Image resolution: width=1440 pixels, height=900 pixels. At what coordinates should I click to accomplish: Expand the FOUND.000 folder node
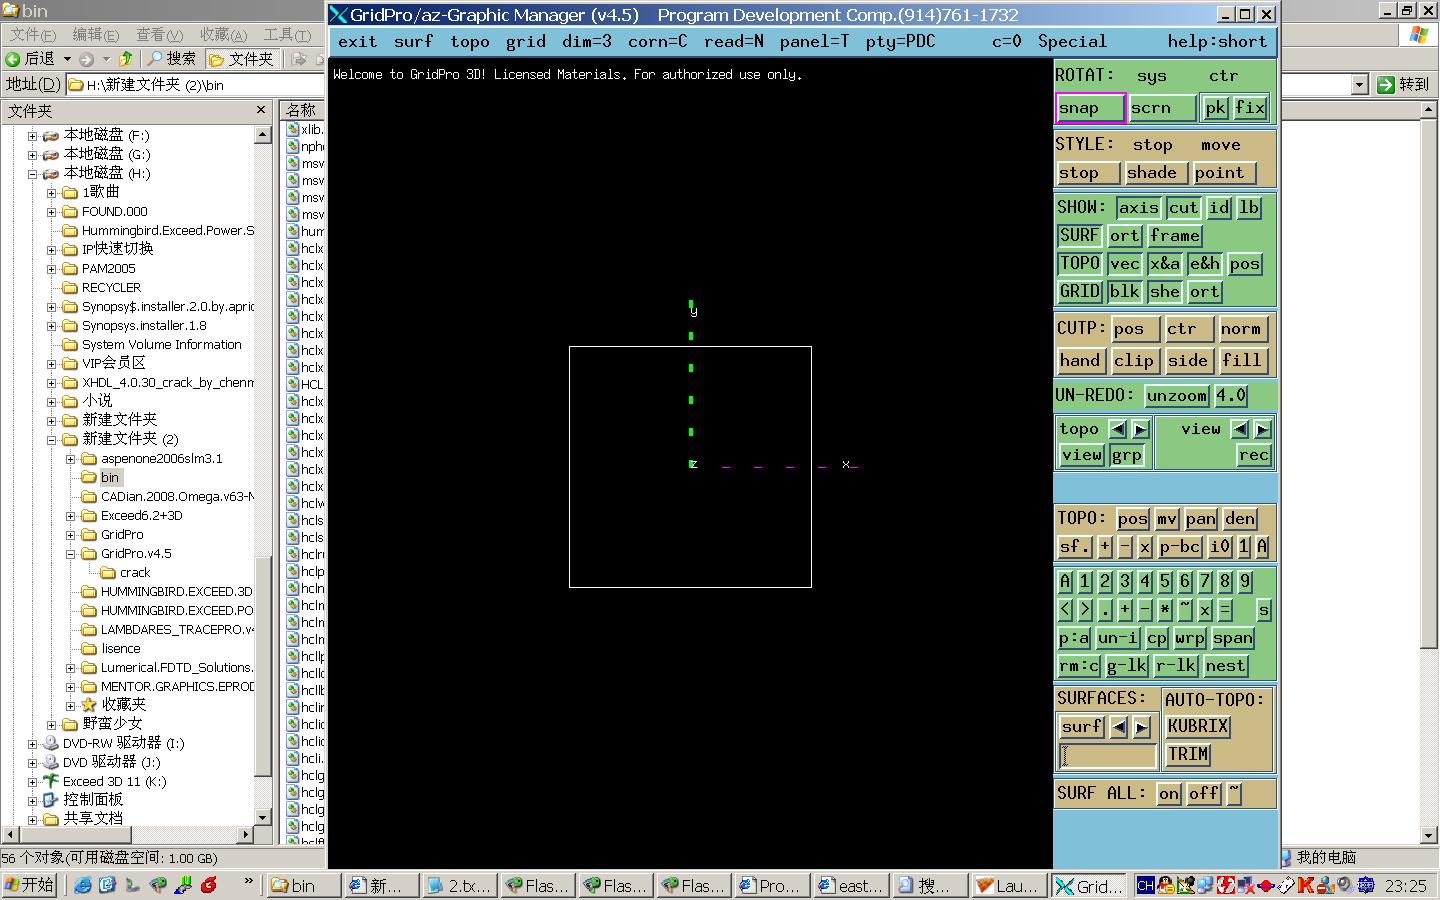tap(52, 211)
